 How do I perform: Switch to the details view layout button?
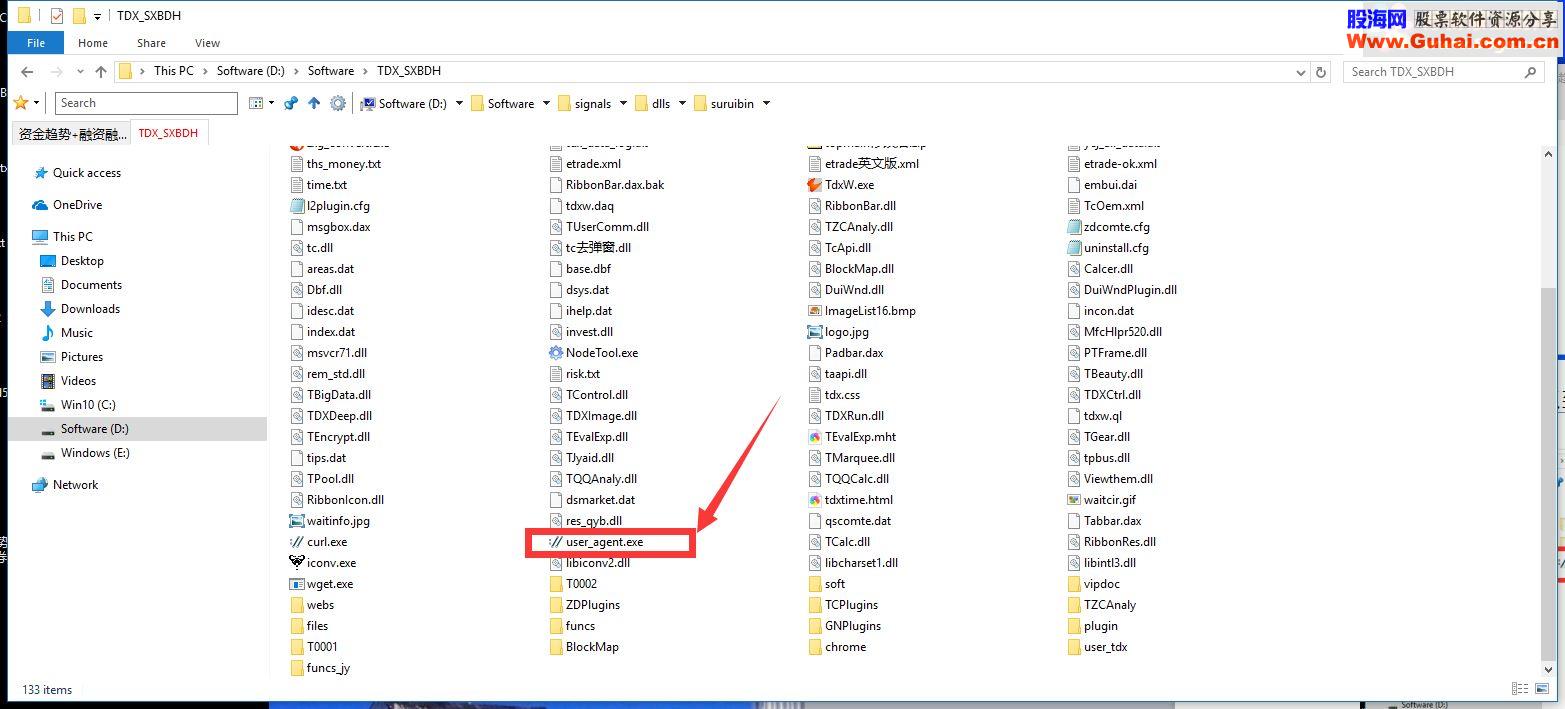pyautogui.click(x=1520, y=689)
